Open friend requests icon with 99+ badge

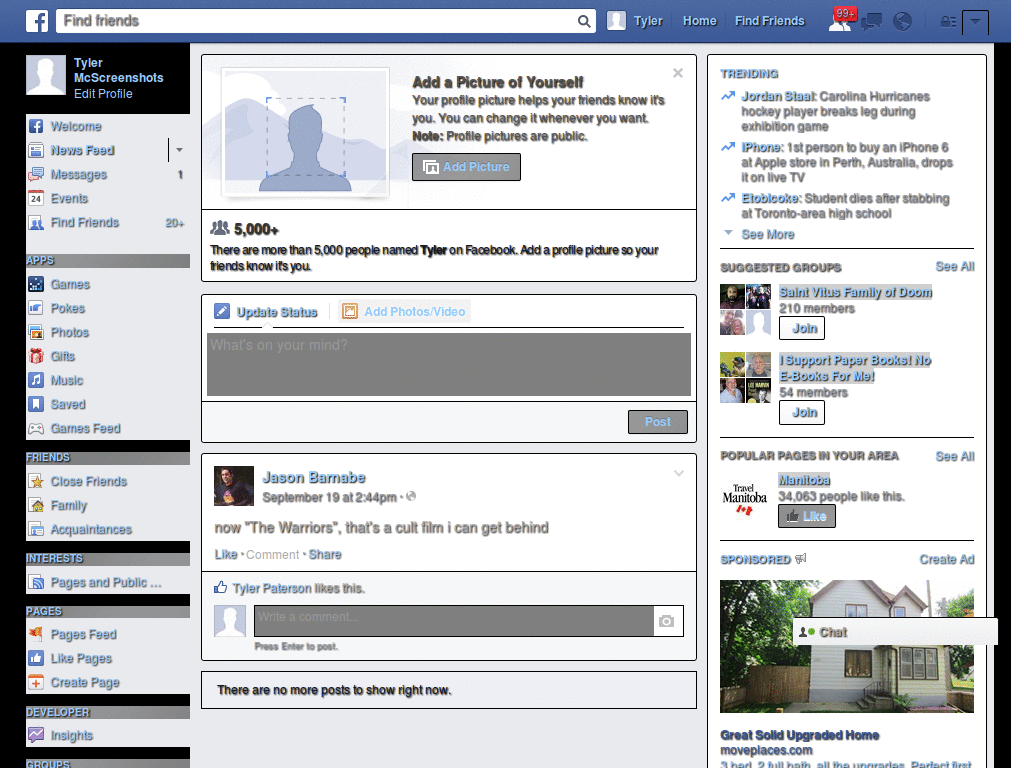click(x=840, y=21)
